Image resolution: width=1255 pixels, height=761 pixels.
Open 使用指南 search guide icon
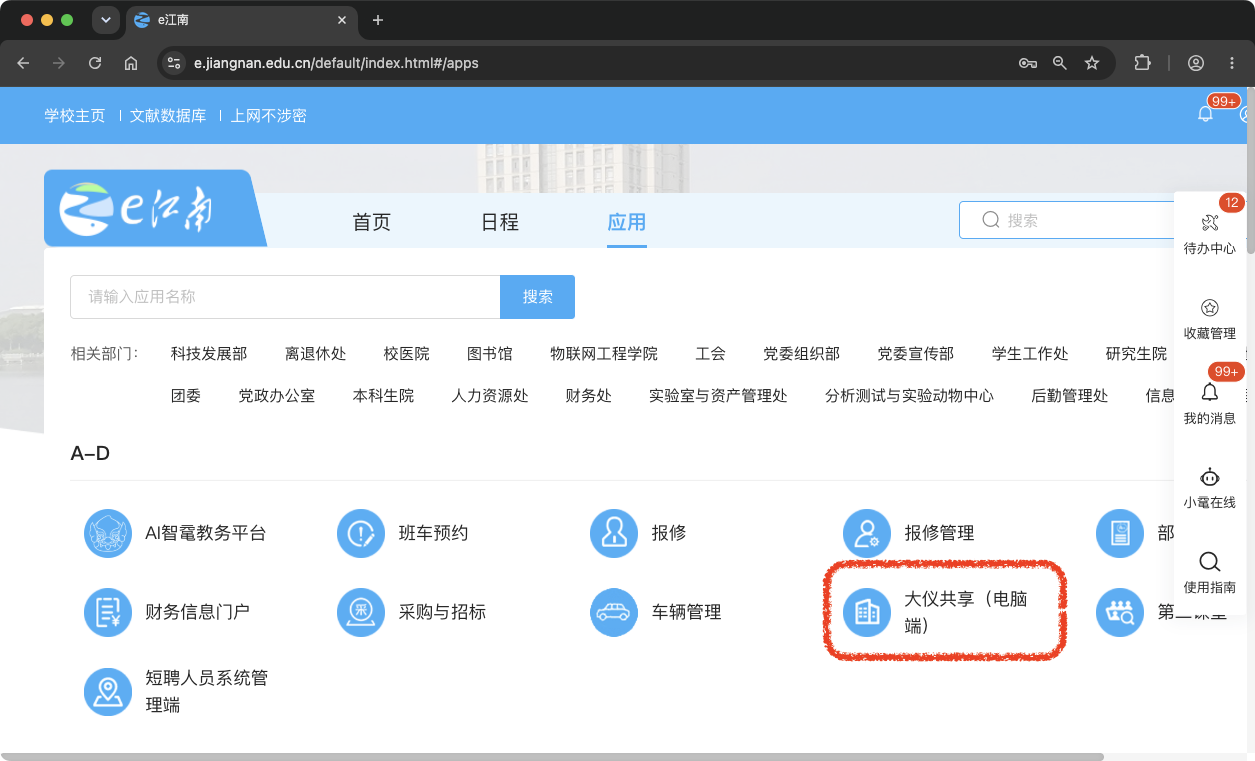pos(1209,573)
